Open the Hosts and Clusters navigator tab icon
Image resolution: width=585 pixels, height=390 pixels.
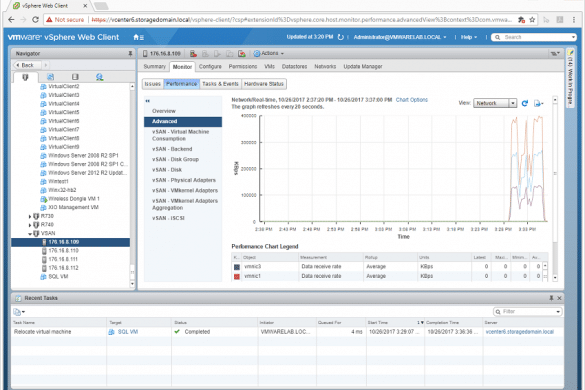click(x=25, y=77)
